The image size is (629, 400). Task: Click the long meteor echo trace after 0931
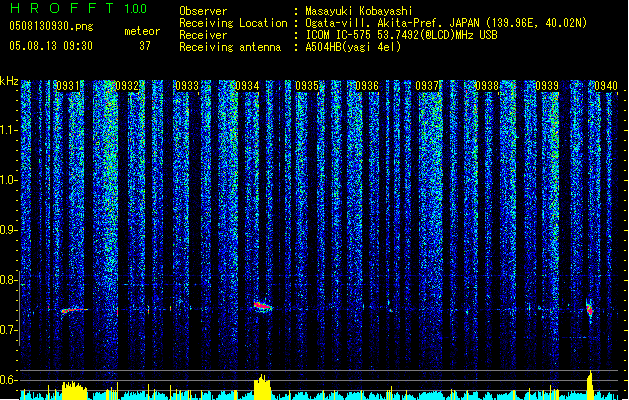coord(73,310)
